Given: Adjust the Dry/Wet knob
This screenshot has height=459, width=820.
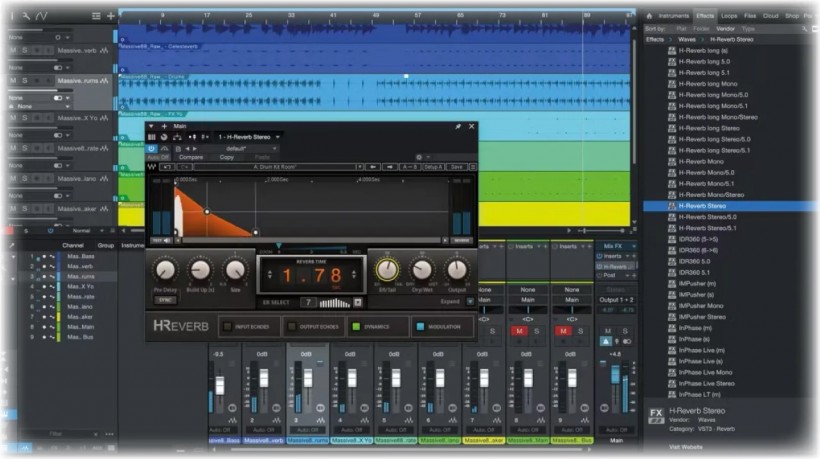Looking at the screenshot, I should click(x=422, y=270).
